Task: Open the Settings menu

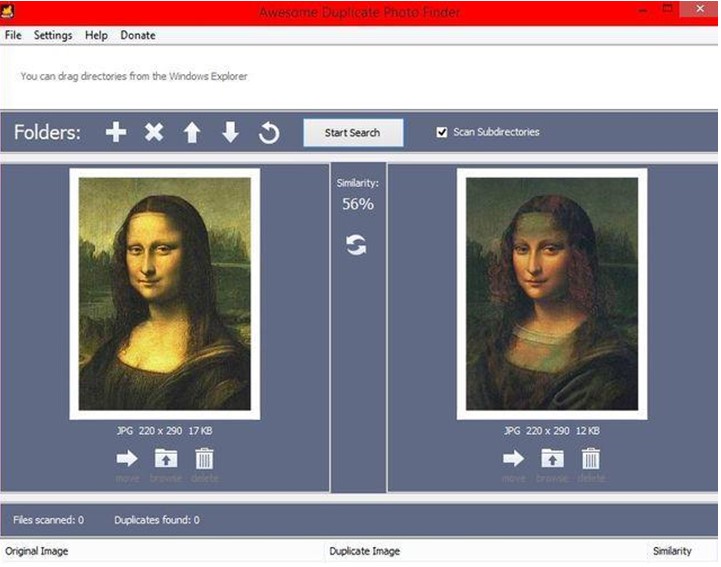Action: coord(53,35)
